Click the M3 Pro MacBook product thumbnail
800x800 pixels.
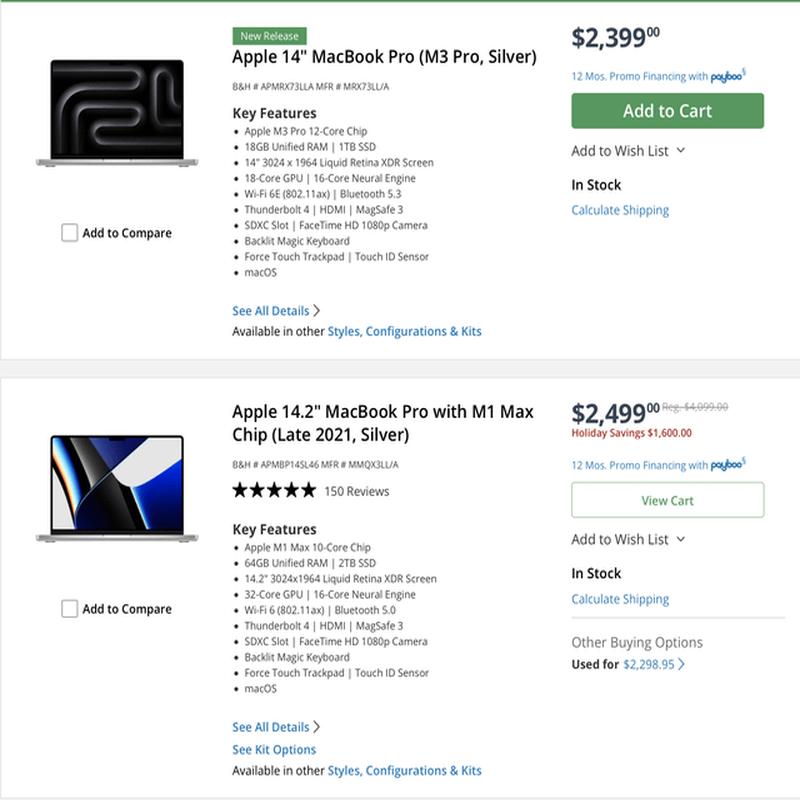[117, 113]
